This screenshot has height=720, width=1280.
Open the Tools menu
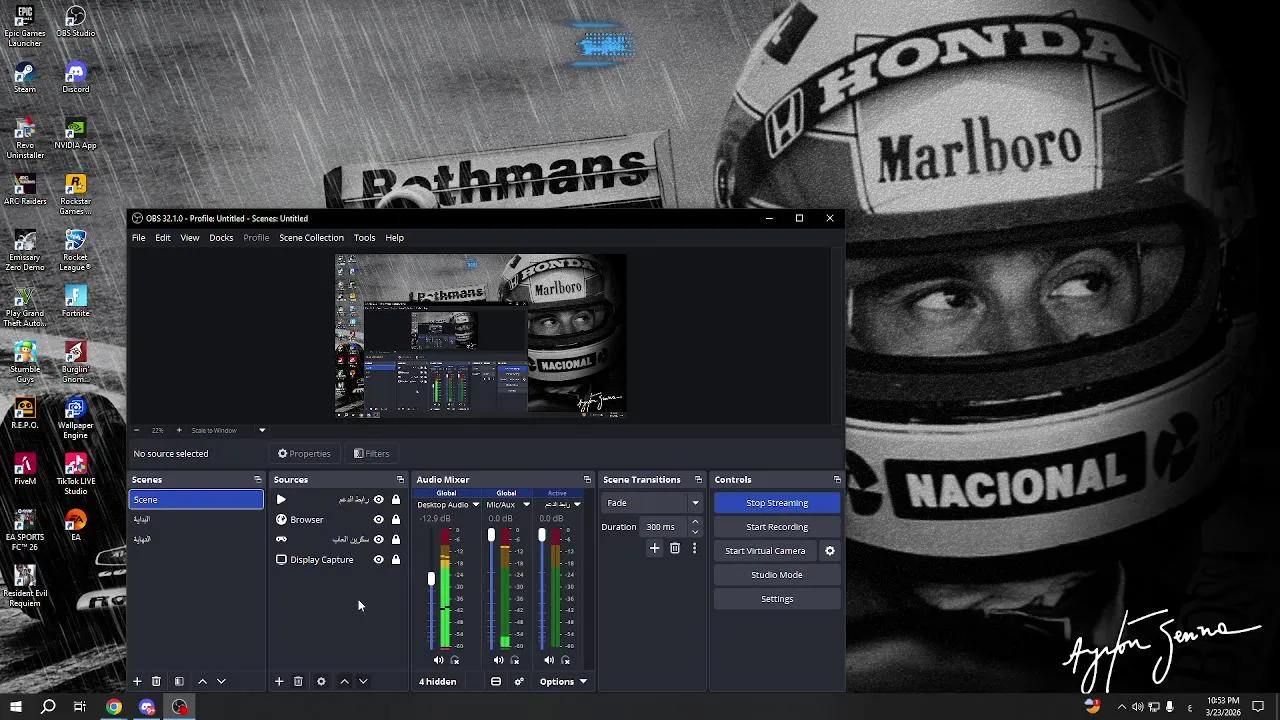pyautogui.click(x=364, y=237)
